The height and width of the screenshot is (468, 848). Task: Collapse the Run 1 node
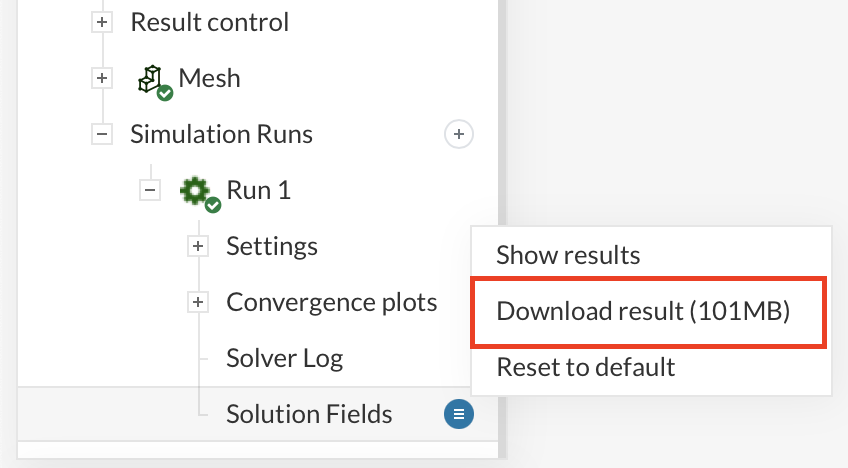150,190
